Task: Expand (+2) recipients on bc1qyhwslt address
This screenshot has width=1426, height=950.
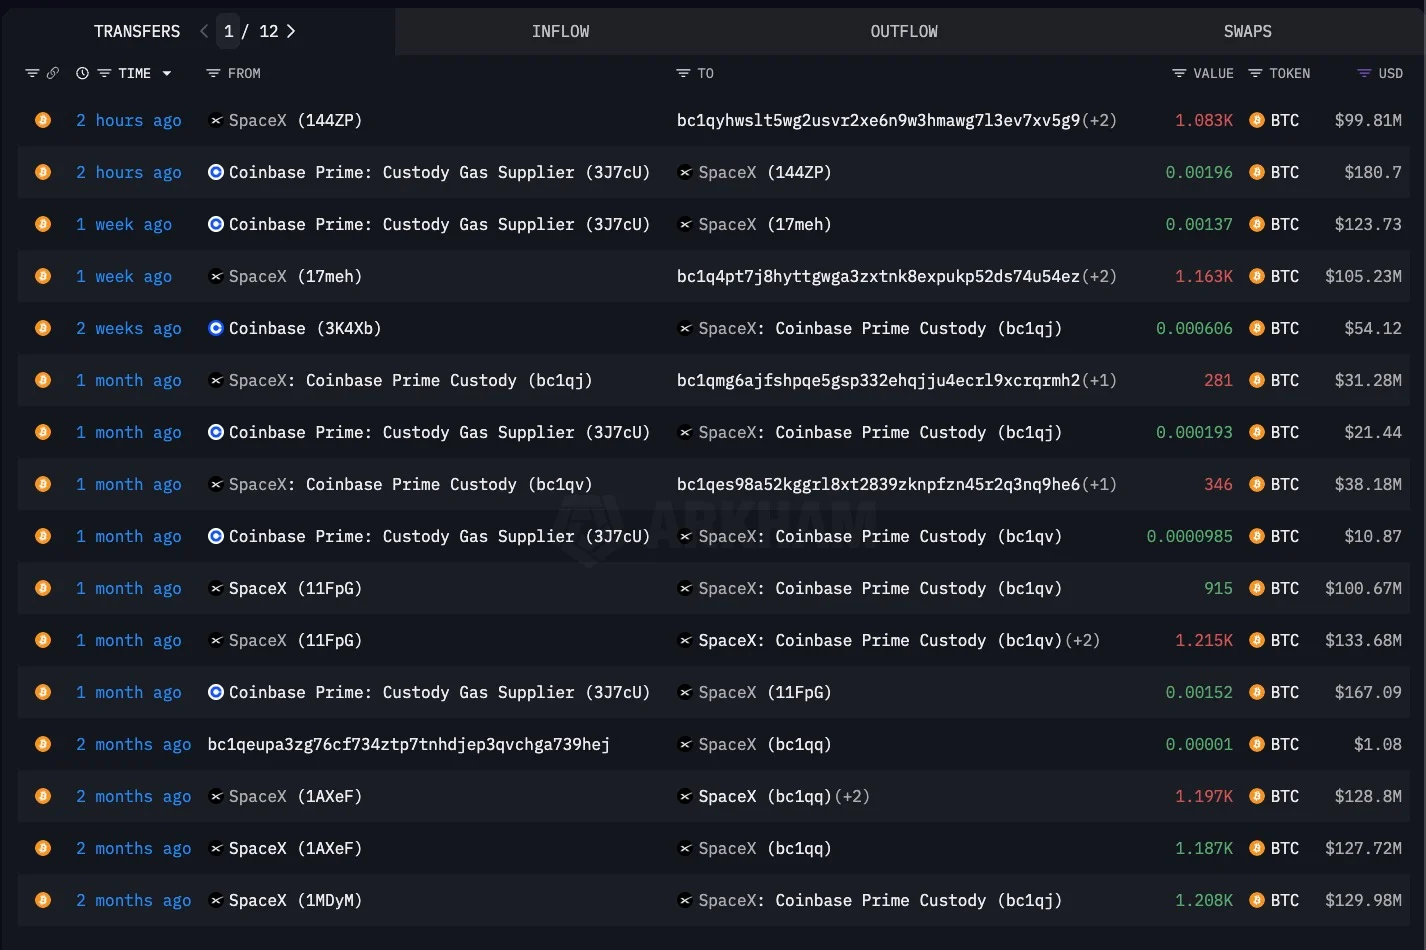Action: [1101, 120]
